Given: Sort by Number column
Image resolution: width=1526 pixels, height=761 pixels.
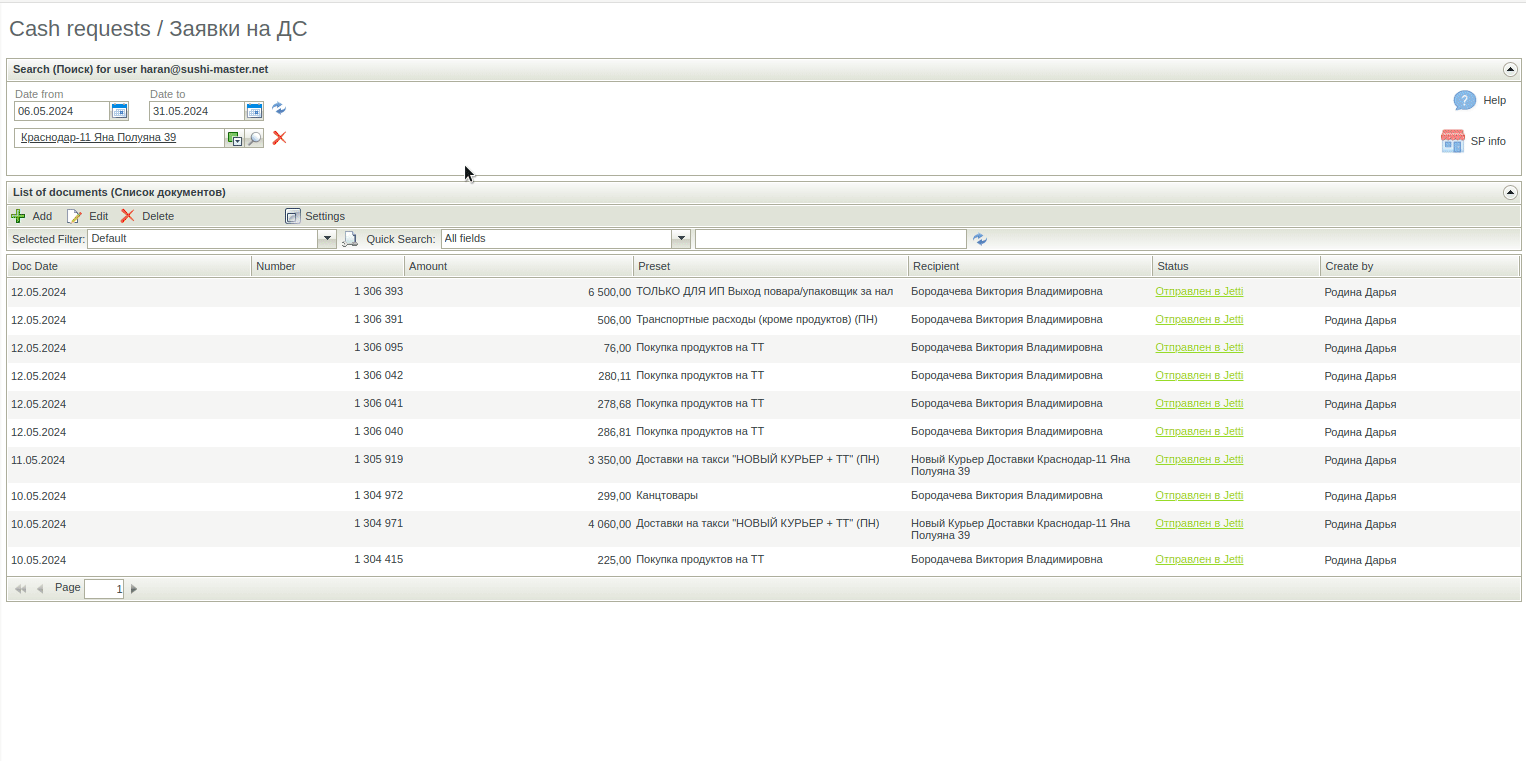Looking at the screenshot, I should pos(328,266).
